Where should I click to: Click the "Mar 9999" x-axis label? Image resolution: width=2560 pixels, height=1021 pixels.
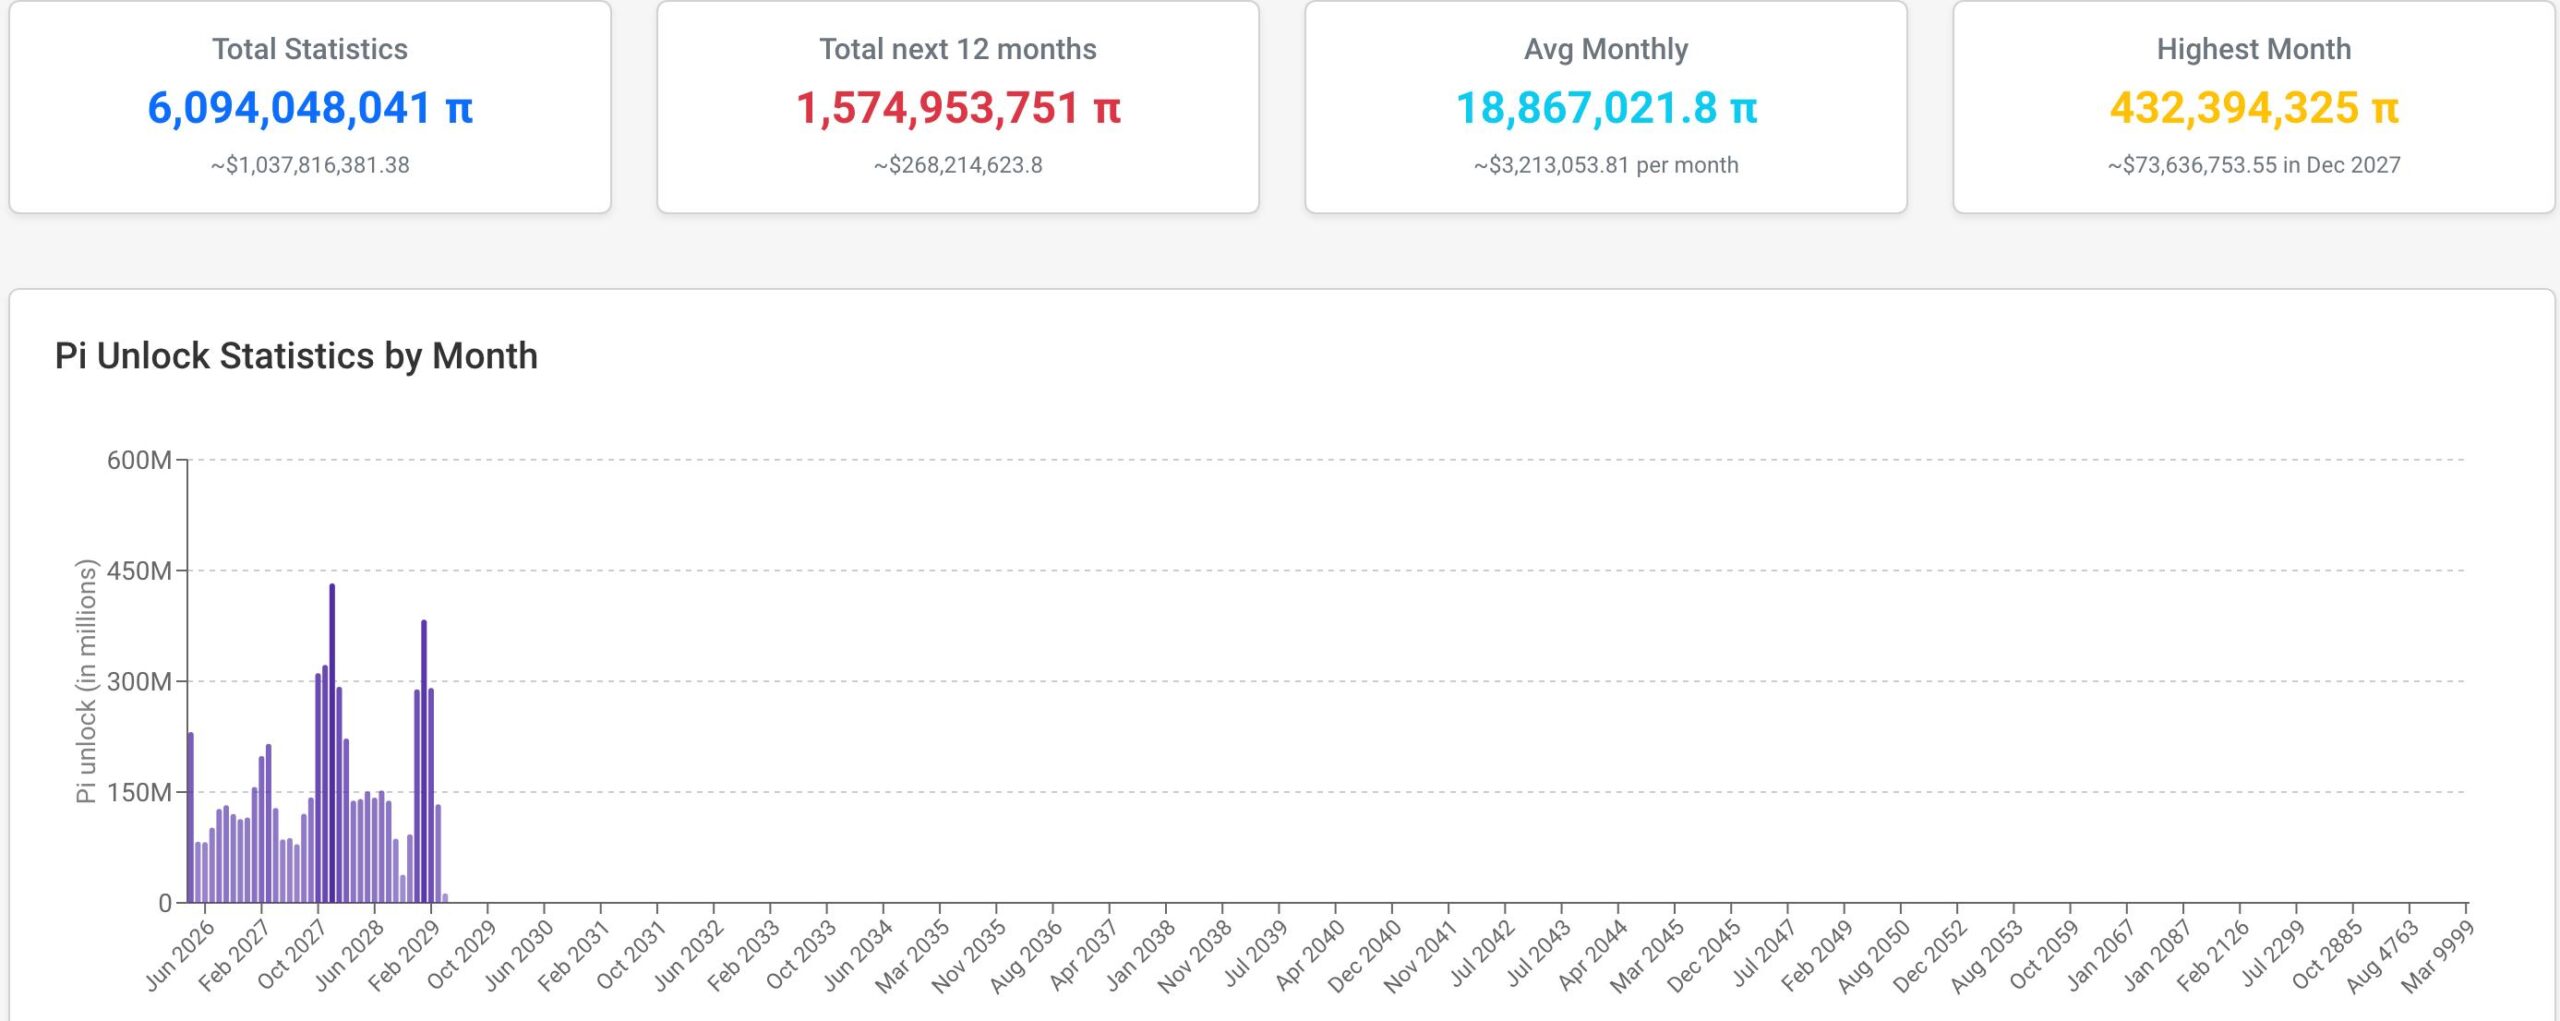pos(2439,955)
